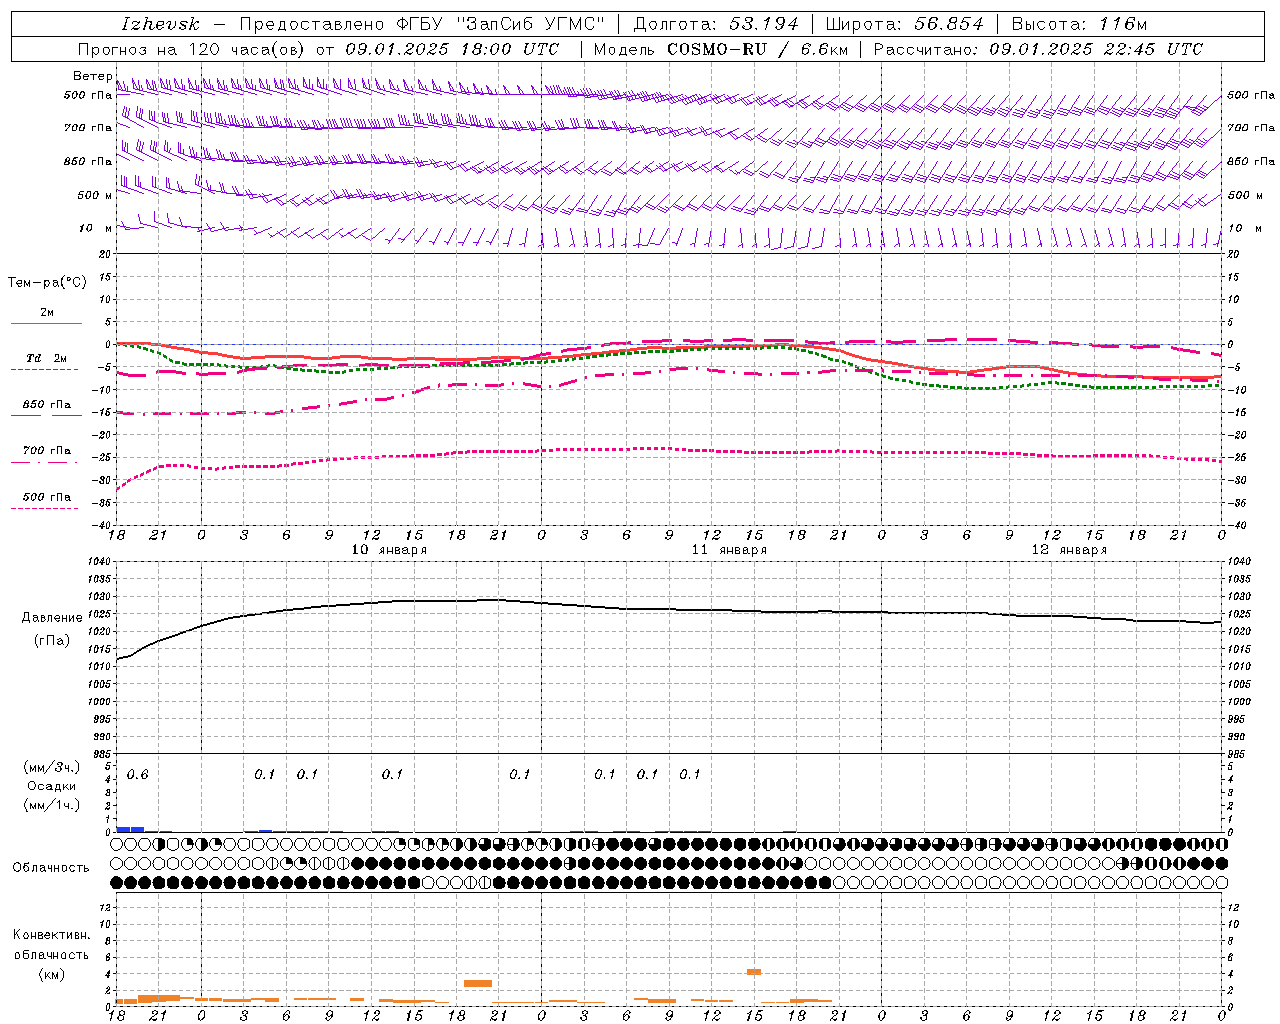Click the 'Долгота: 53.194' longitude value
The height and width of the screenshot is (1024, 1280).
point(716,25)
